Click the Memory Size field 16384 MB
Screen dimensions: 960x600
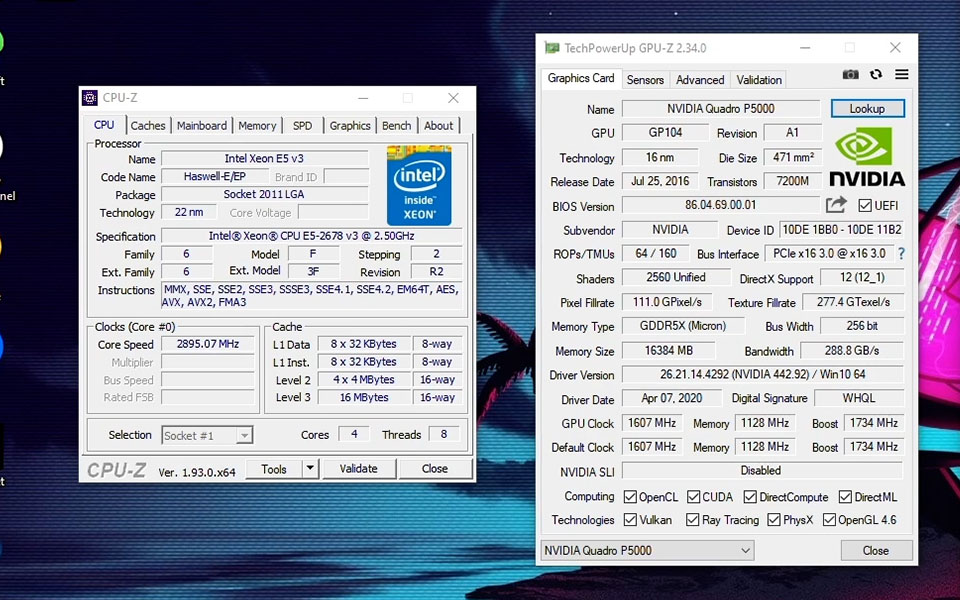669,351
